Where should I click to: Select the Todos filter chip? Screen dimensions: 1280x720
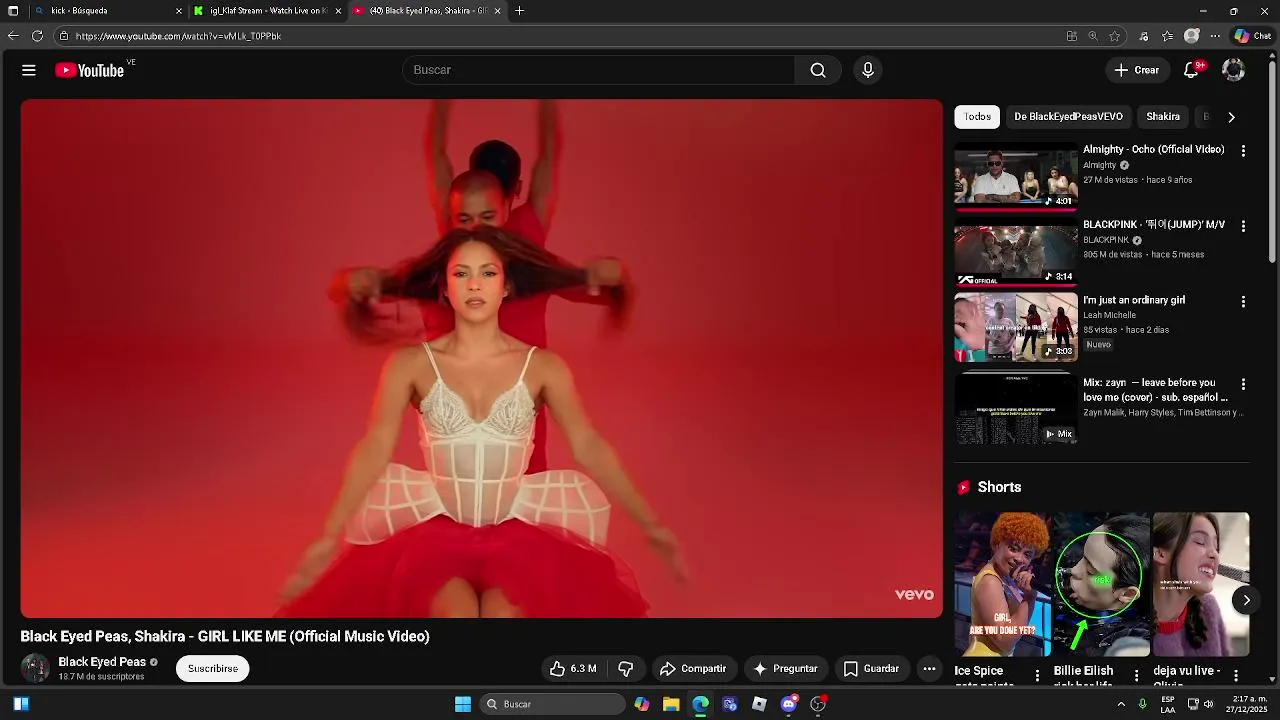(977, 117)
